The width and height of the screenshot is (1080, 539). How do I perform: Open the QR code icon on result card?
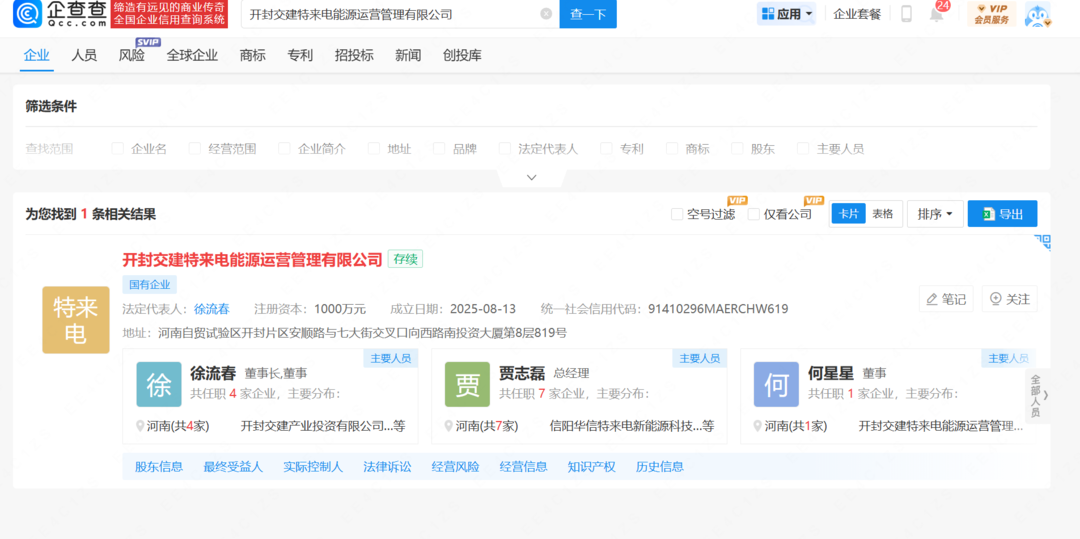1043,241
